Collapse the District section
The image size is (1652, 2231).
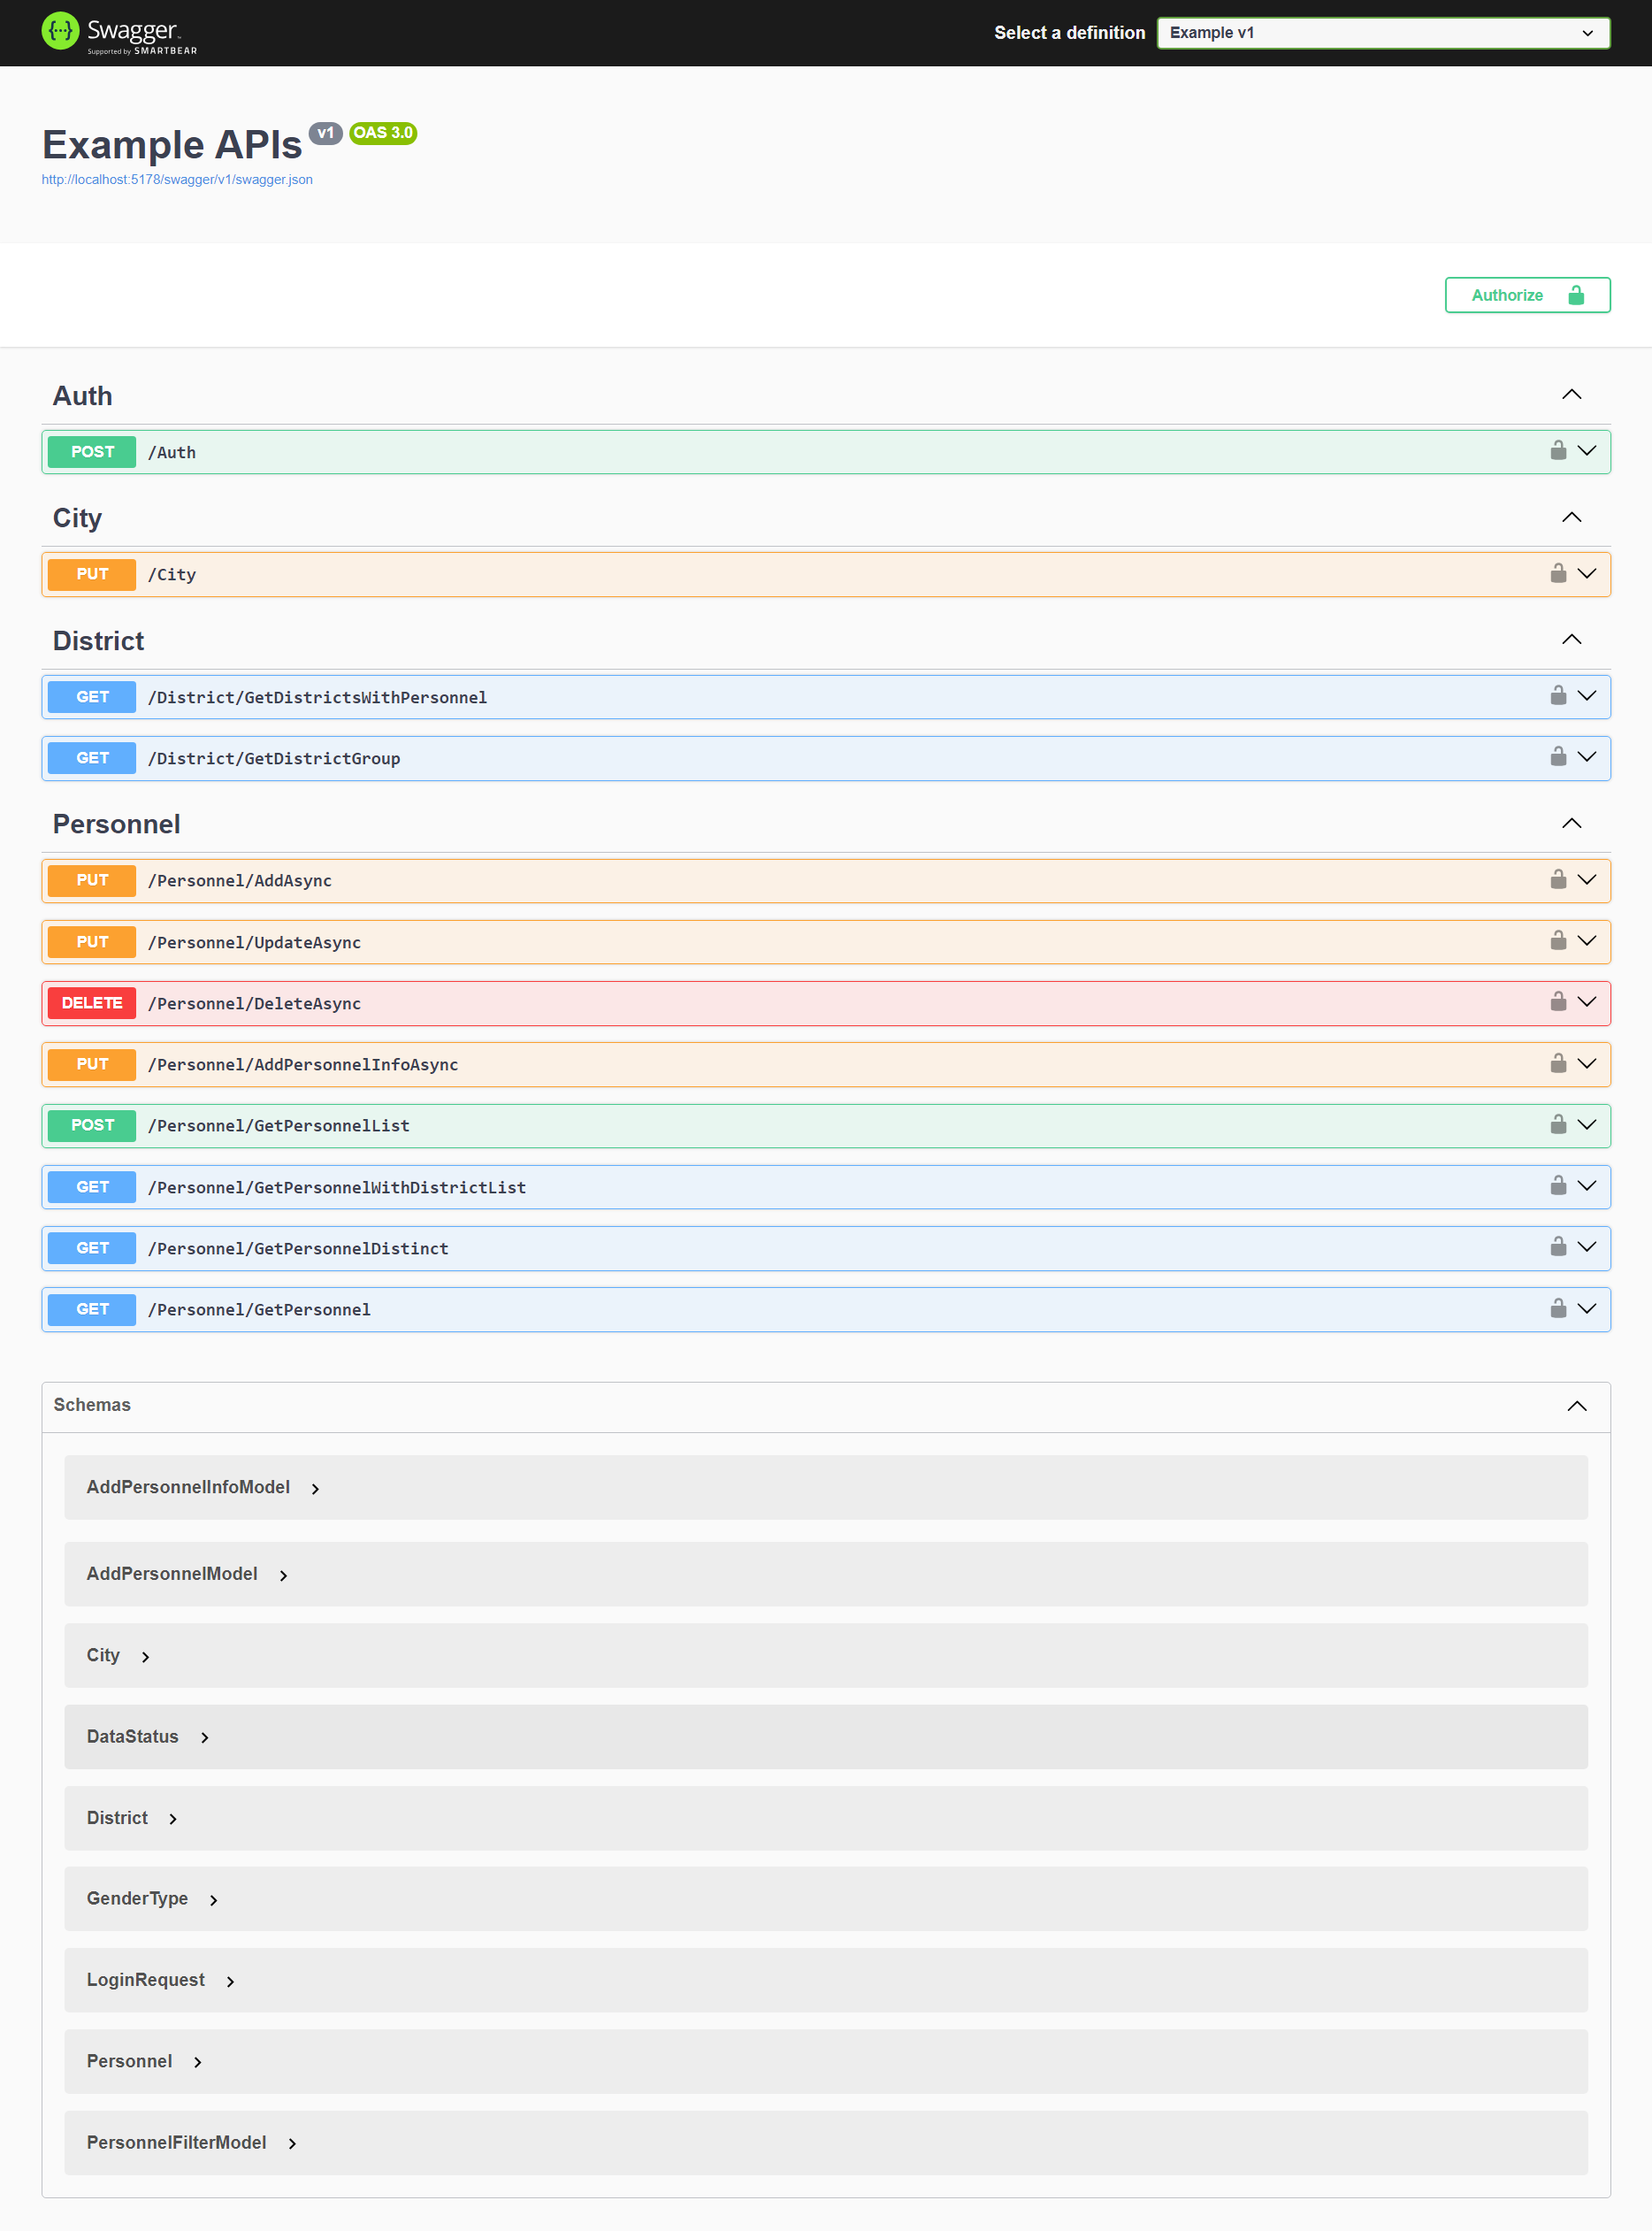pyautogui.click(x=1571, y=639)
